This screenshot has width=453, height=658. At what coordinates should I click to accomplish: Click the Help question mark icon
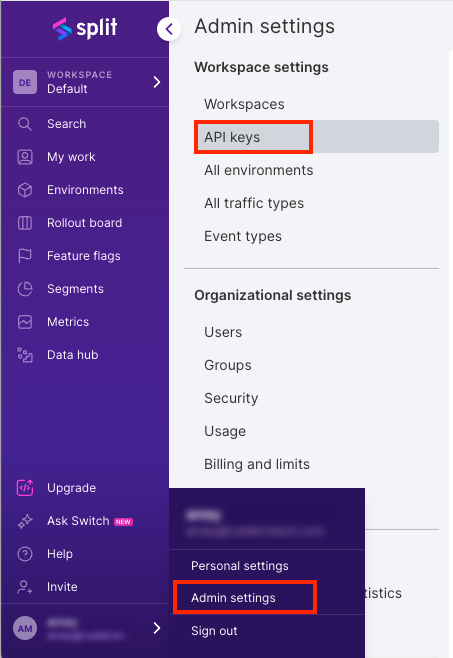[25, 554]
